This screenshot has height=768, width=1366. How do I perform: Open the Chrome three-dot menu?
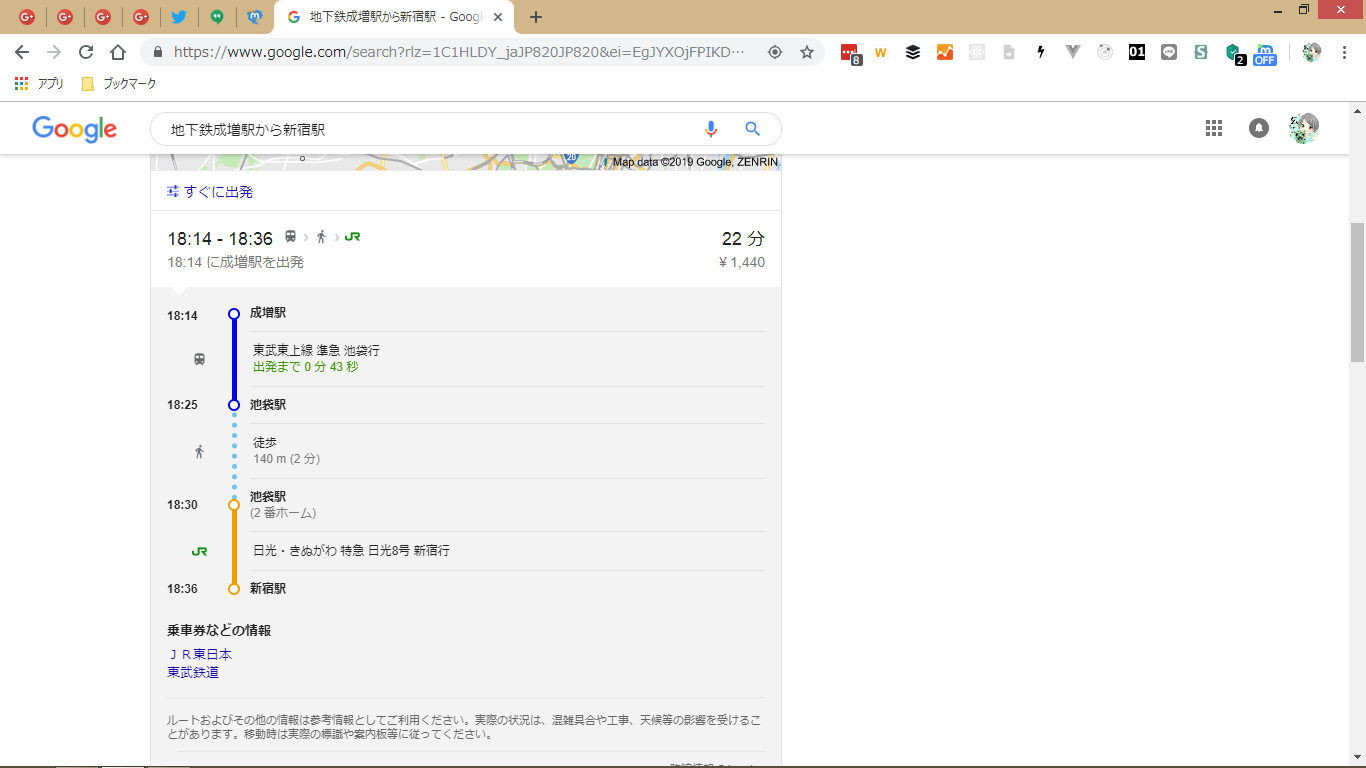pyautogui.click(x=1344, y=52)
